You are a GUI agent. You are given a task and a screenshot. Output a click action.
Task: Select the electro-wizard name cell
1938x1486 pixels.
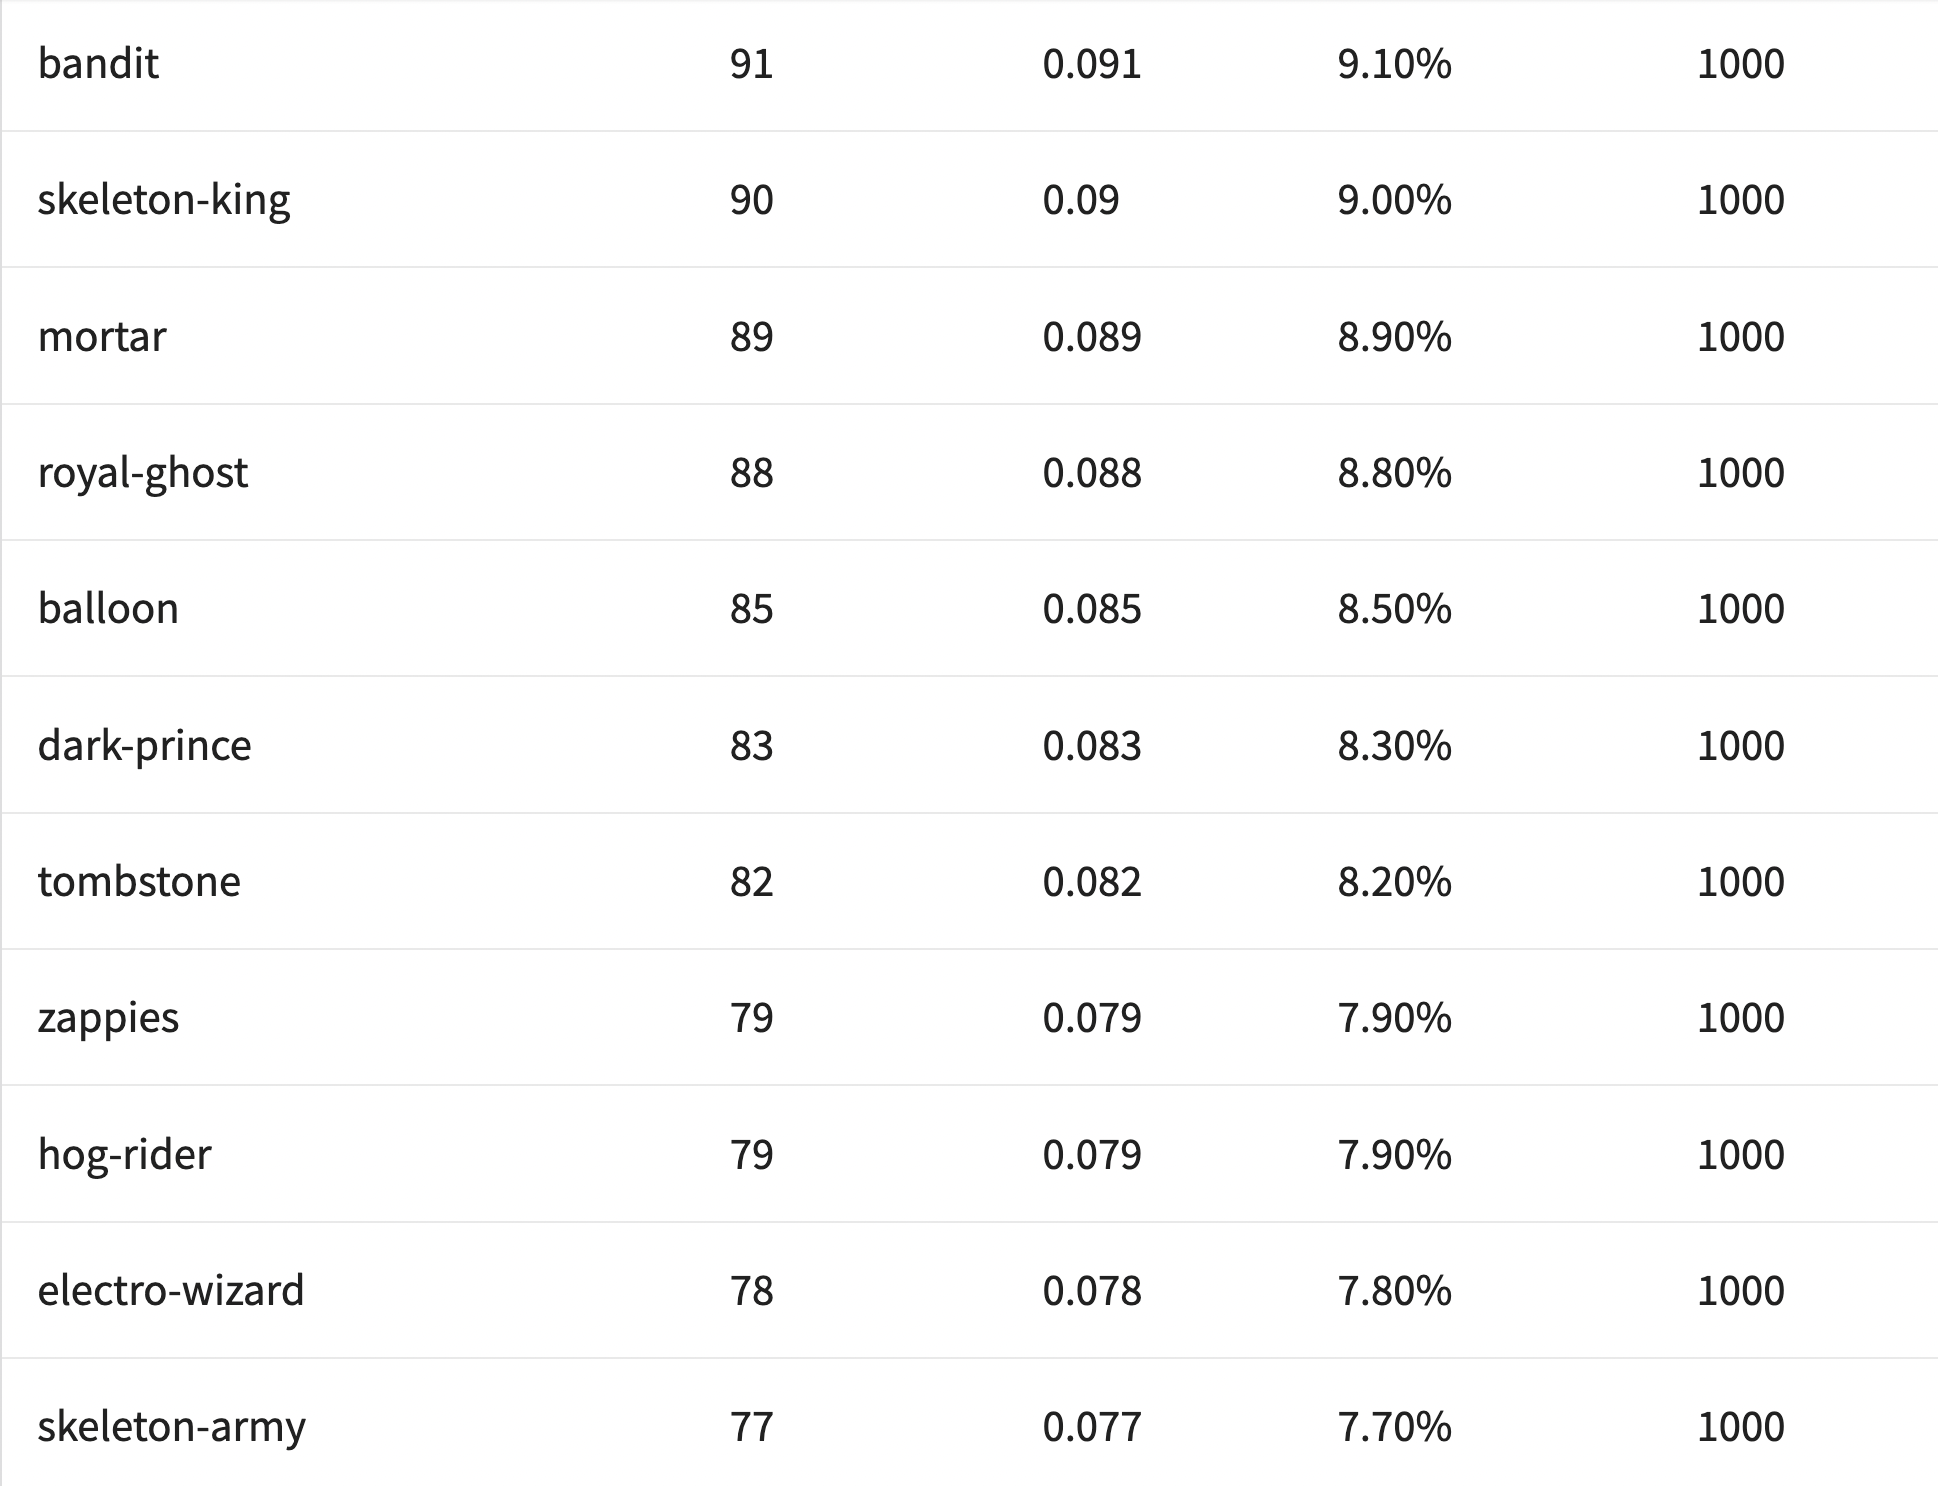click(171, 1291)
